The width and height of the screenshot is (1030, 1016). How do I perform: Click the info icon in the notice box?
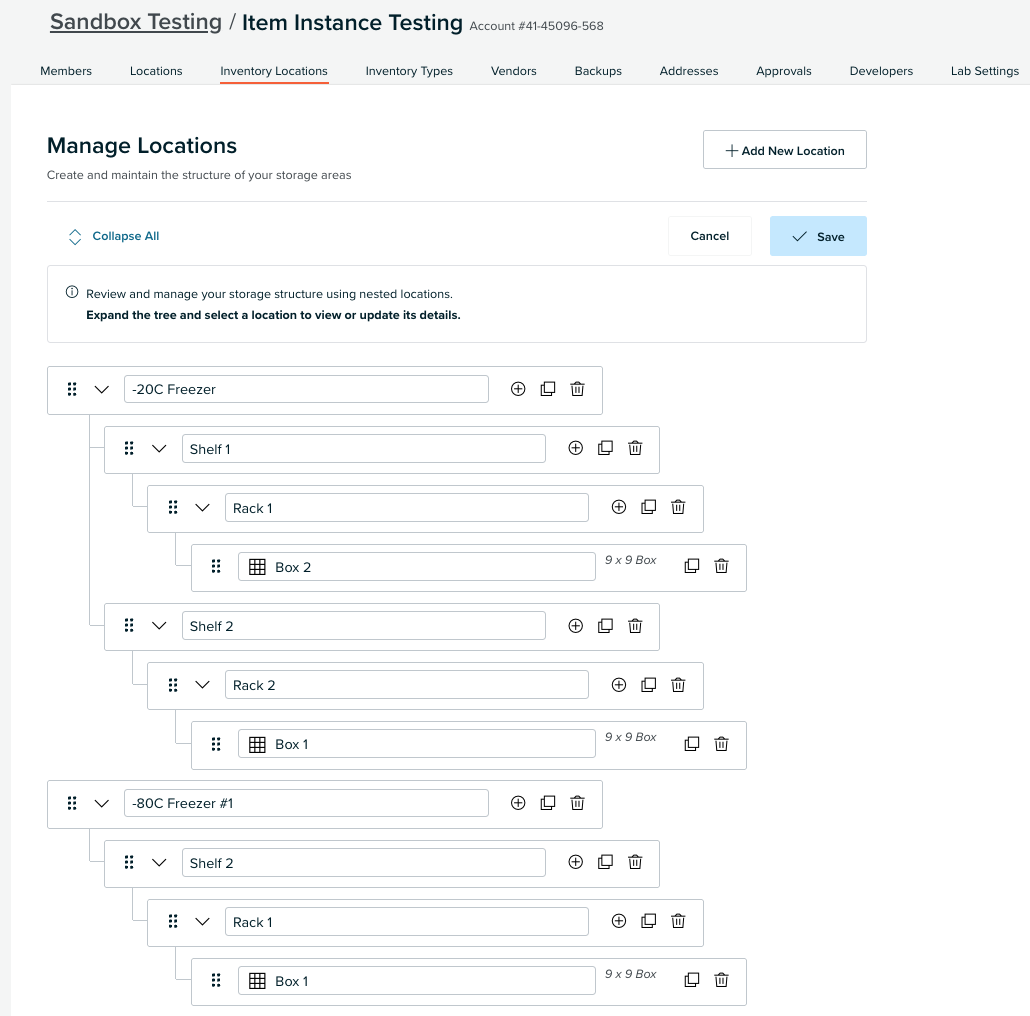tap(72, 293)
